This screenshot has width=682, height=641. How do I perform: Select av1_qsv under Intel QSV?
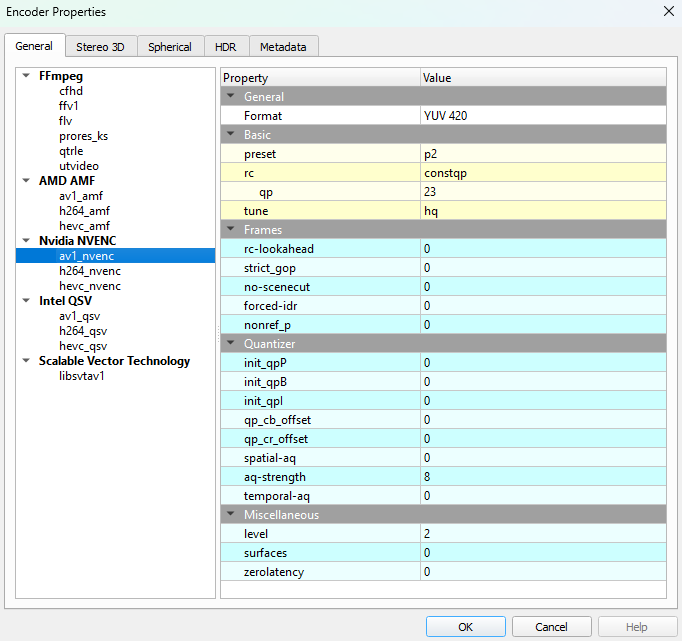point(80,316)
